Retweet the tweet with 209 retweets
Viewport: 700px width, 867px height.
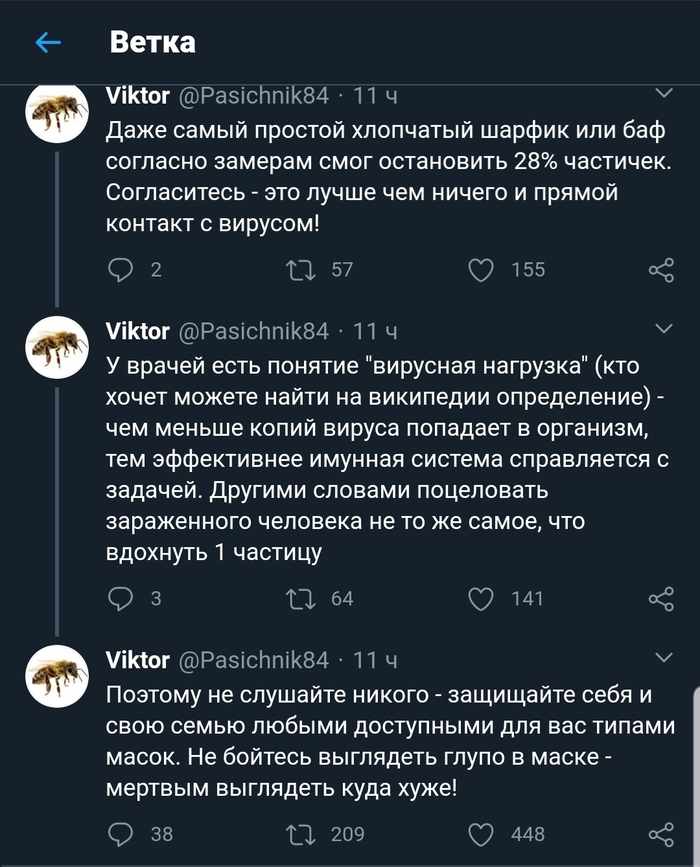coord(299,833)
